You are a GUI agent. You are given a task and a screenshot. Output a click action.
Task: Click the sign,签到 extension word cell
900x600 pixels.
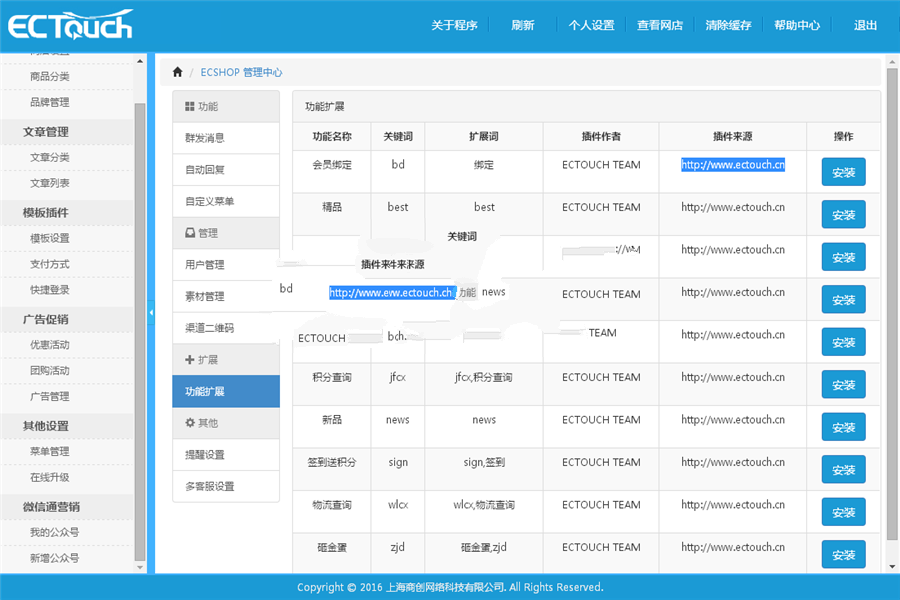point(484,462)
